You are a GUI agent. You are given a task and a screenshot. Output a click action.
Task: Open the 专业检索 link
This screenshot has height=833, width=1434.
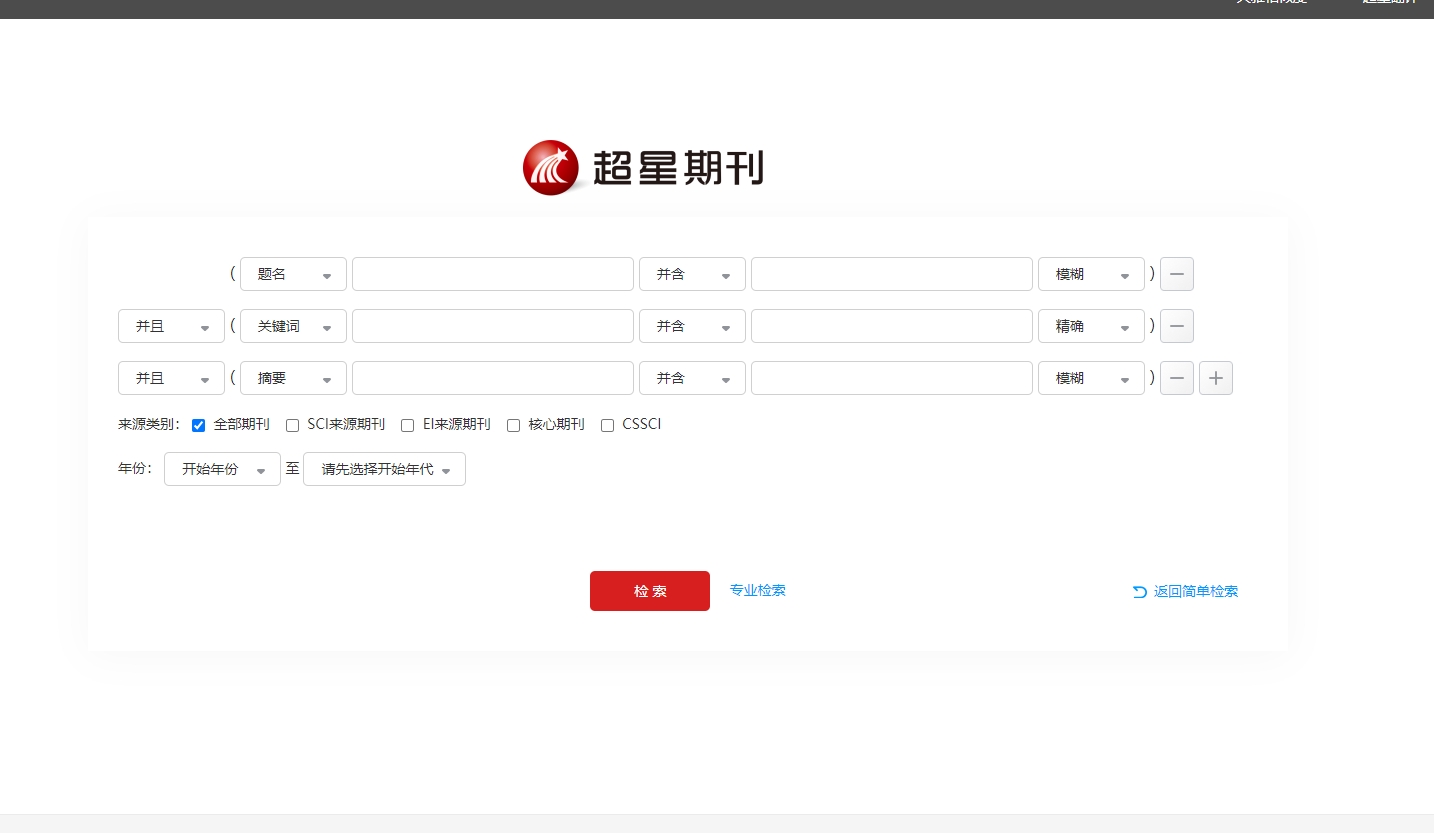pos(757,590)
